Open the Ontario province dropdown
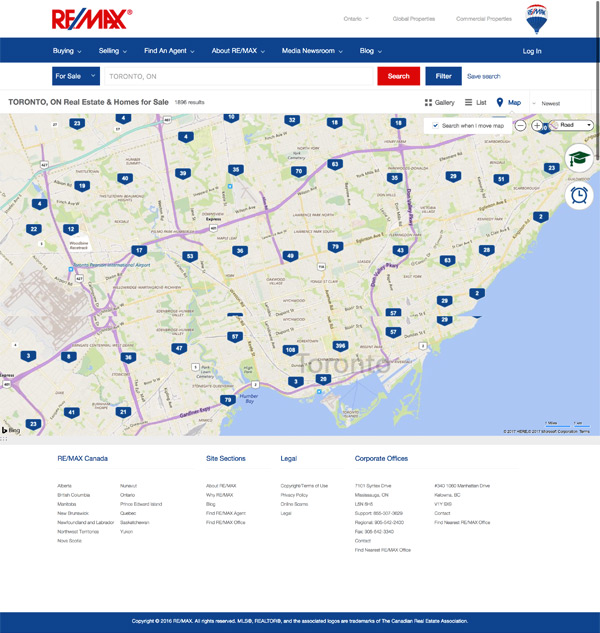 (356, 19)
